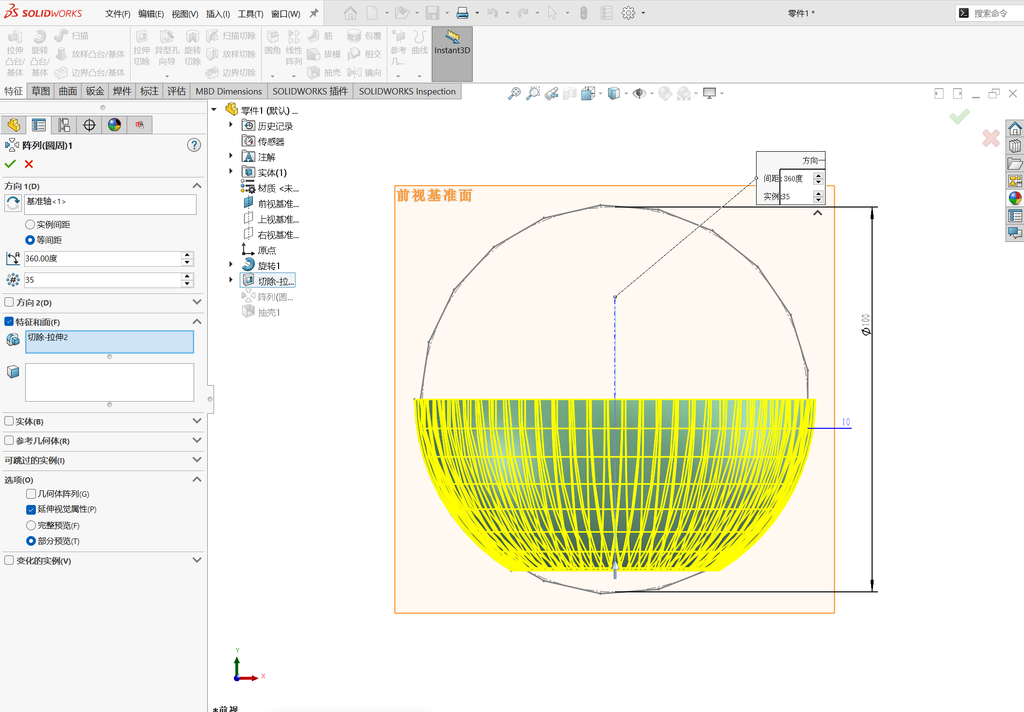Click the green checkmark to accept pattern

10,164
